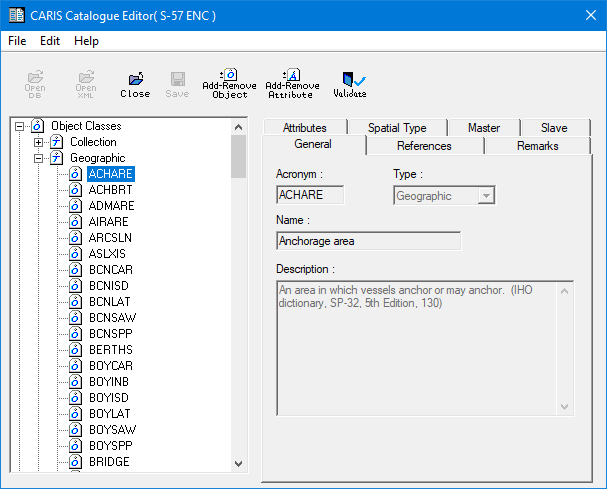Open the Type dropdown showing Geographic
The height and width of the screenshot is (489, 607).
[x=486, y=196]
